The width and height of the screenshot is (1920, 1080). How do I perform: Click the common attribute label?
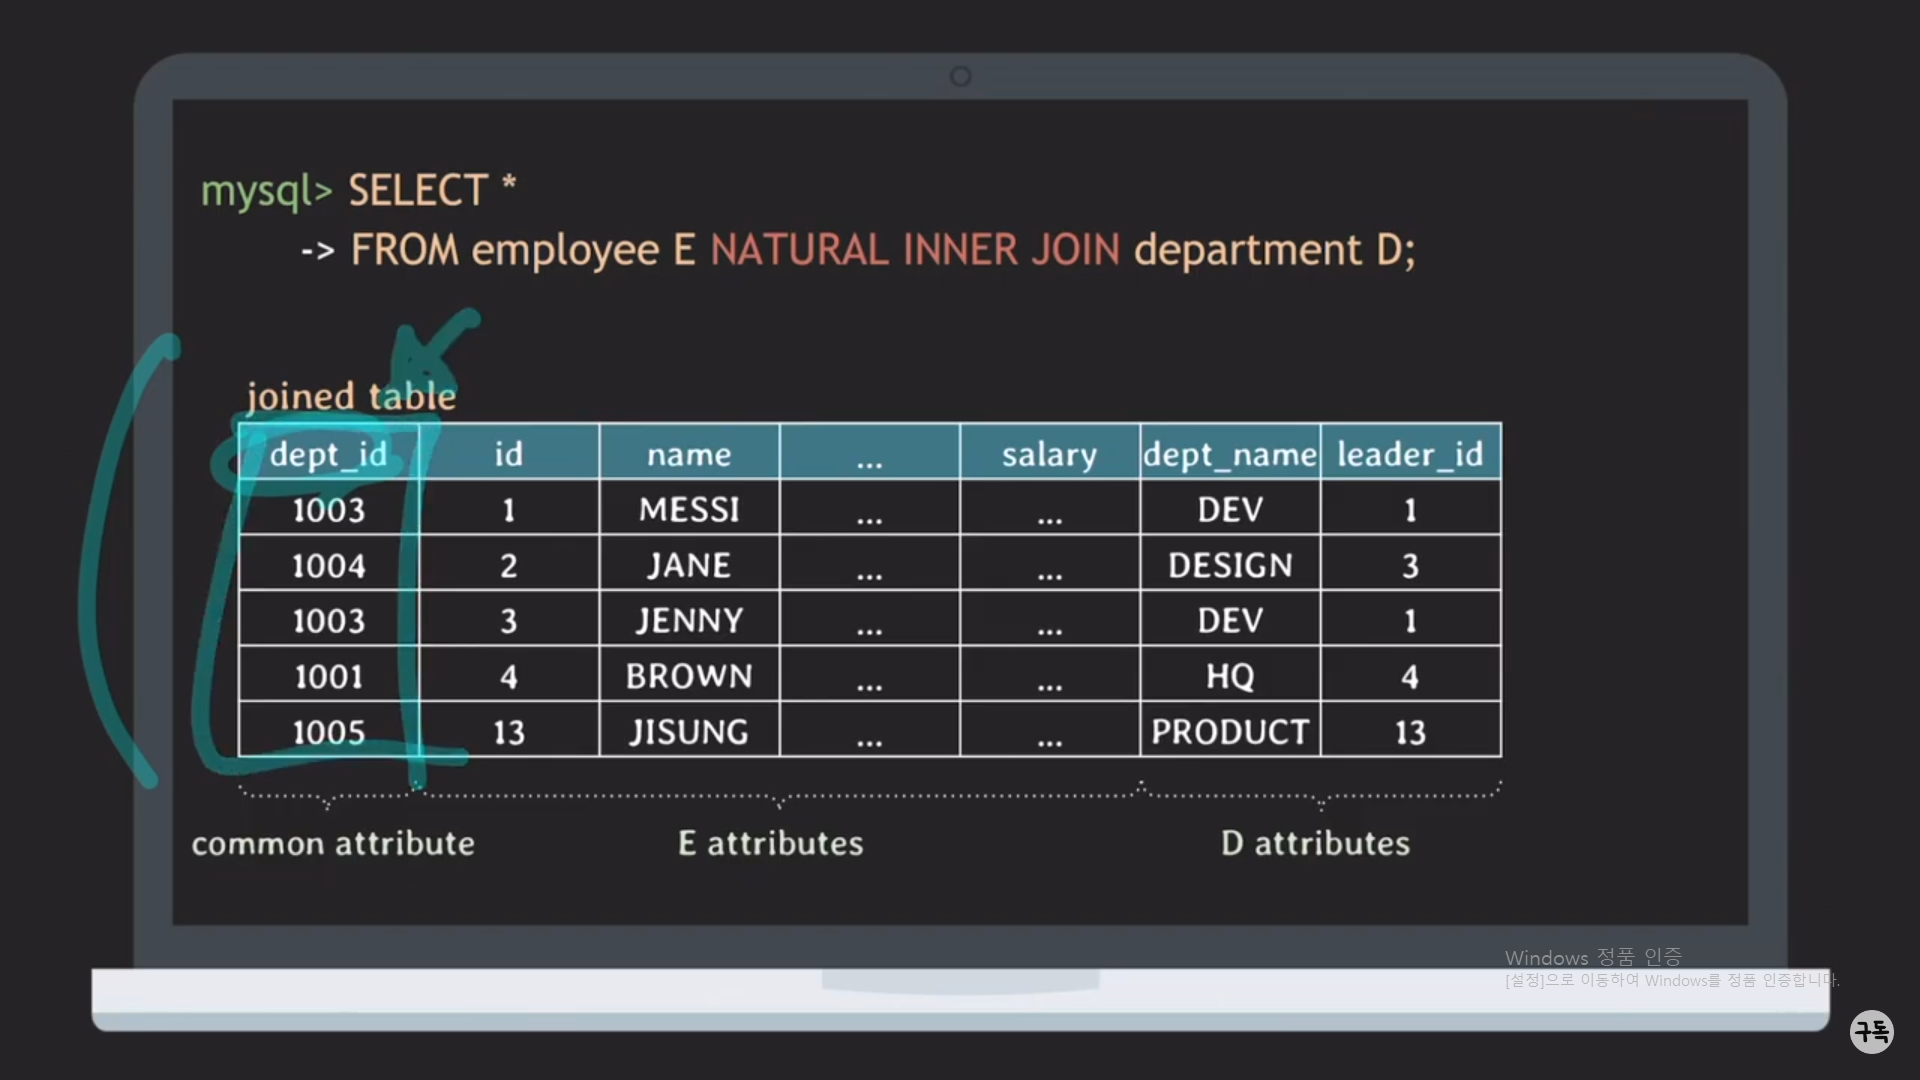(333, 843)
